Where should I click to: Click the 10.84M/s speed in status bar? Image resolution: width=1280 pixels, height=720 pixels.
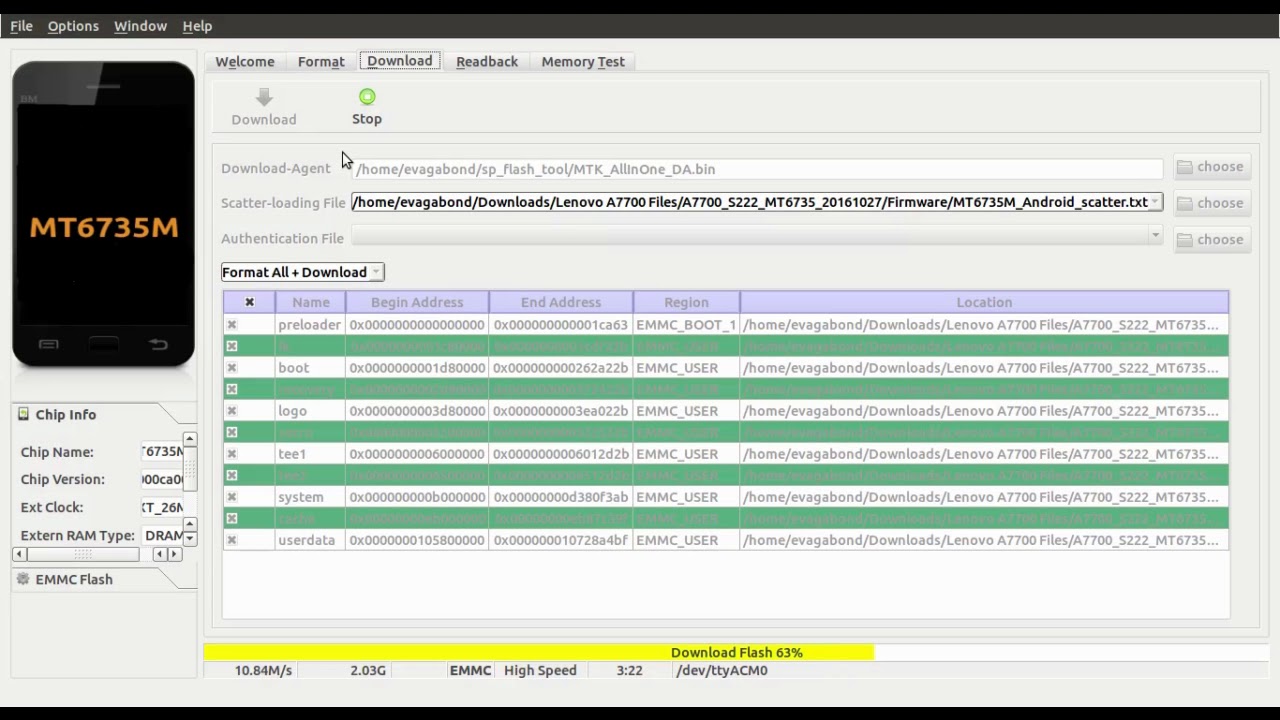click(263, 671)
